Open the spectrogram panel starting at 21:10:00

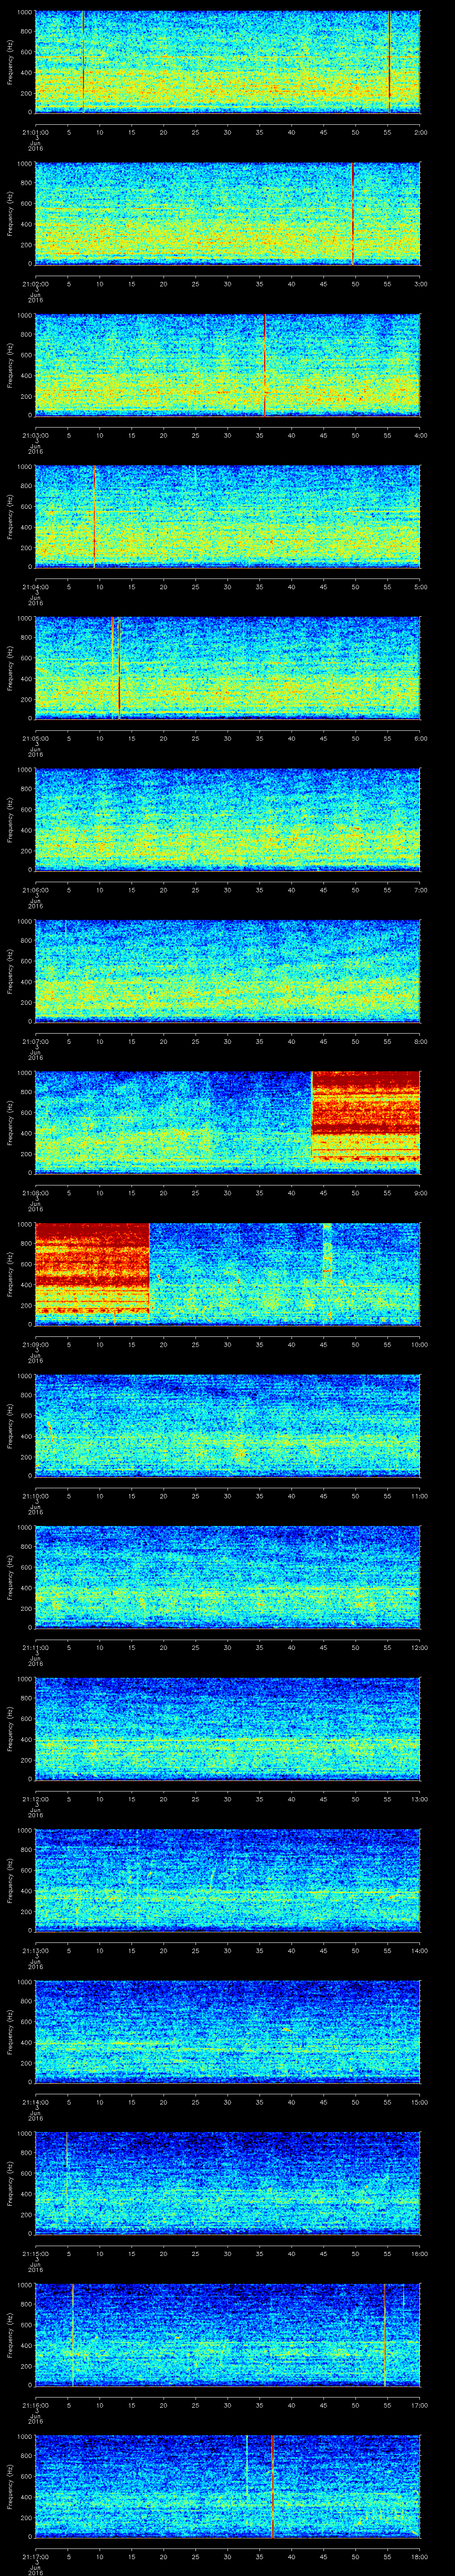click(x=227, y=1426)
